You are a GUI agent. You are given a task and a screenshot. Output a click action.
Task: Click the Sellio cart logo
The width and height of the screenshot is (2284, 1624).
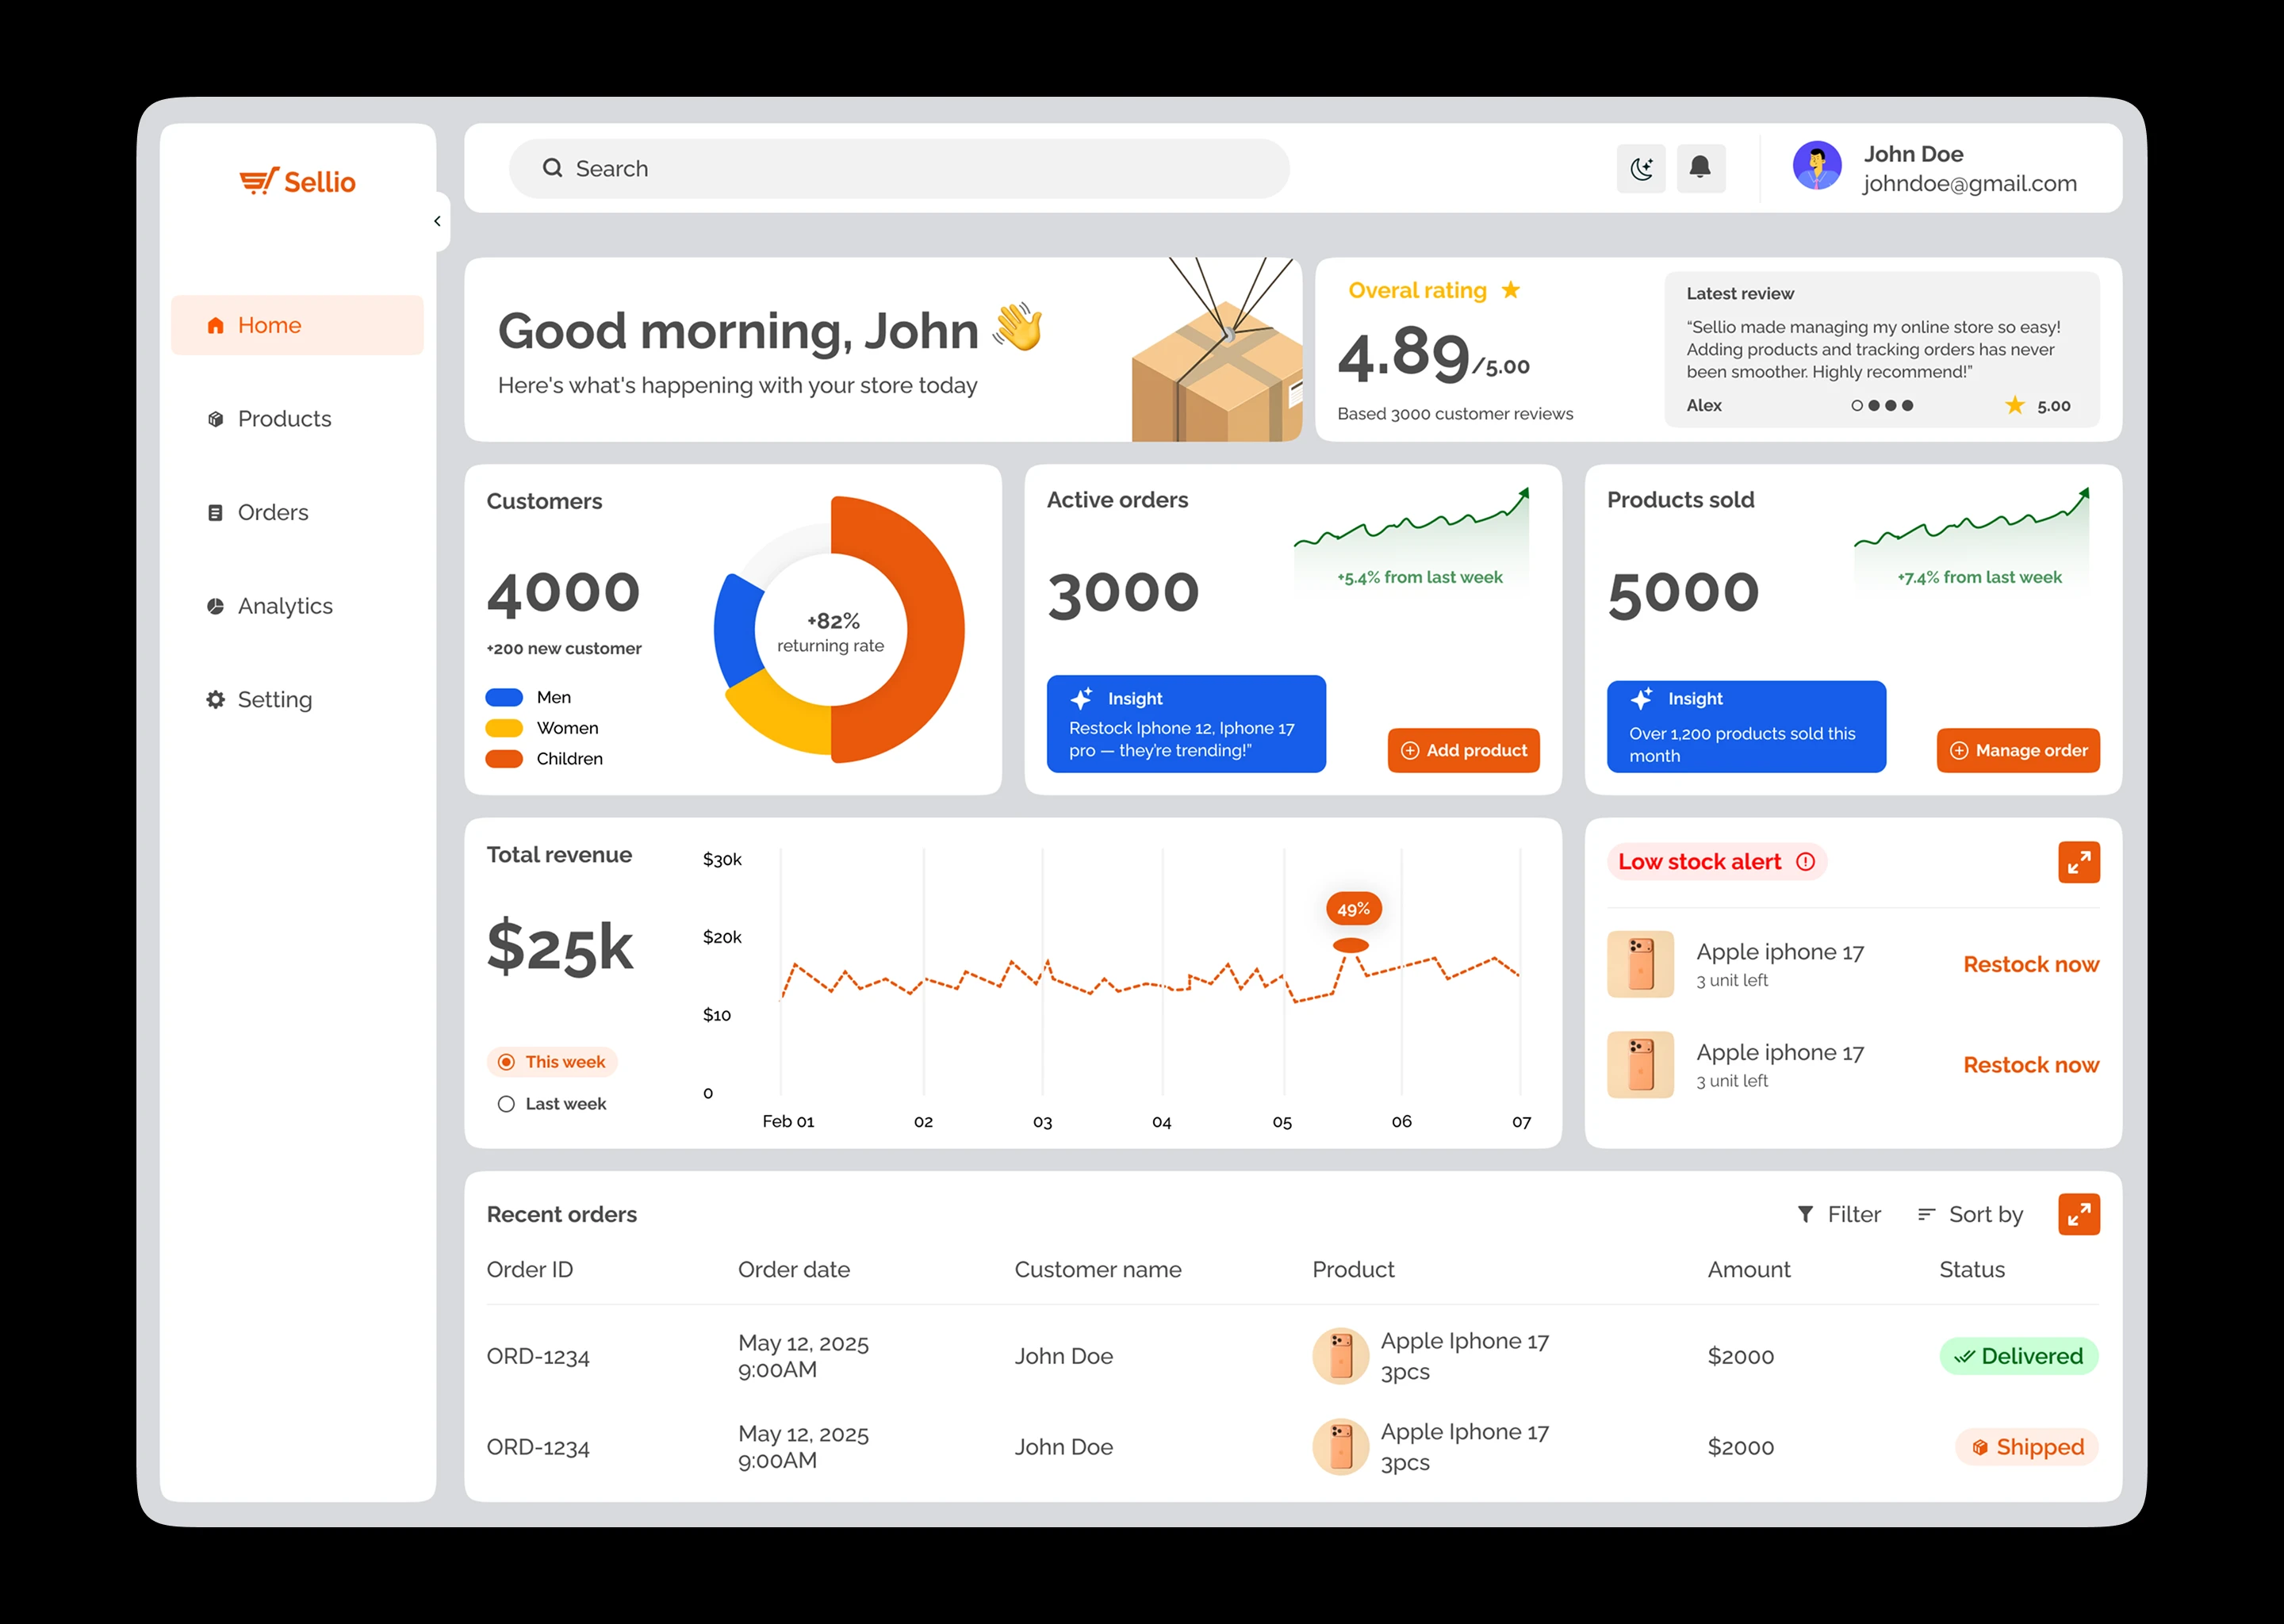[258, 182]
